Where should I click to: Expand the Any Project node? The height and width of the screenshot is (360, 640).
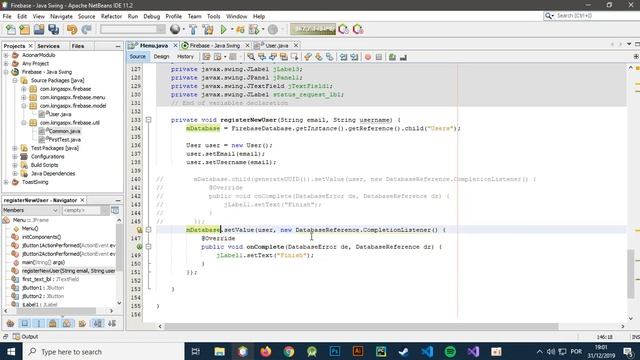click(x=6, y=64)
